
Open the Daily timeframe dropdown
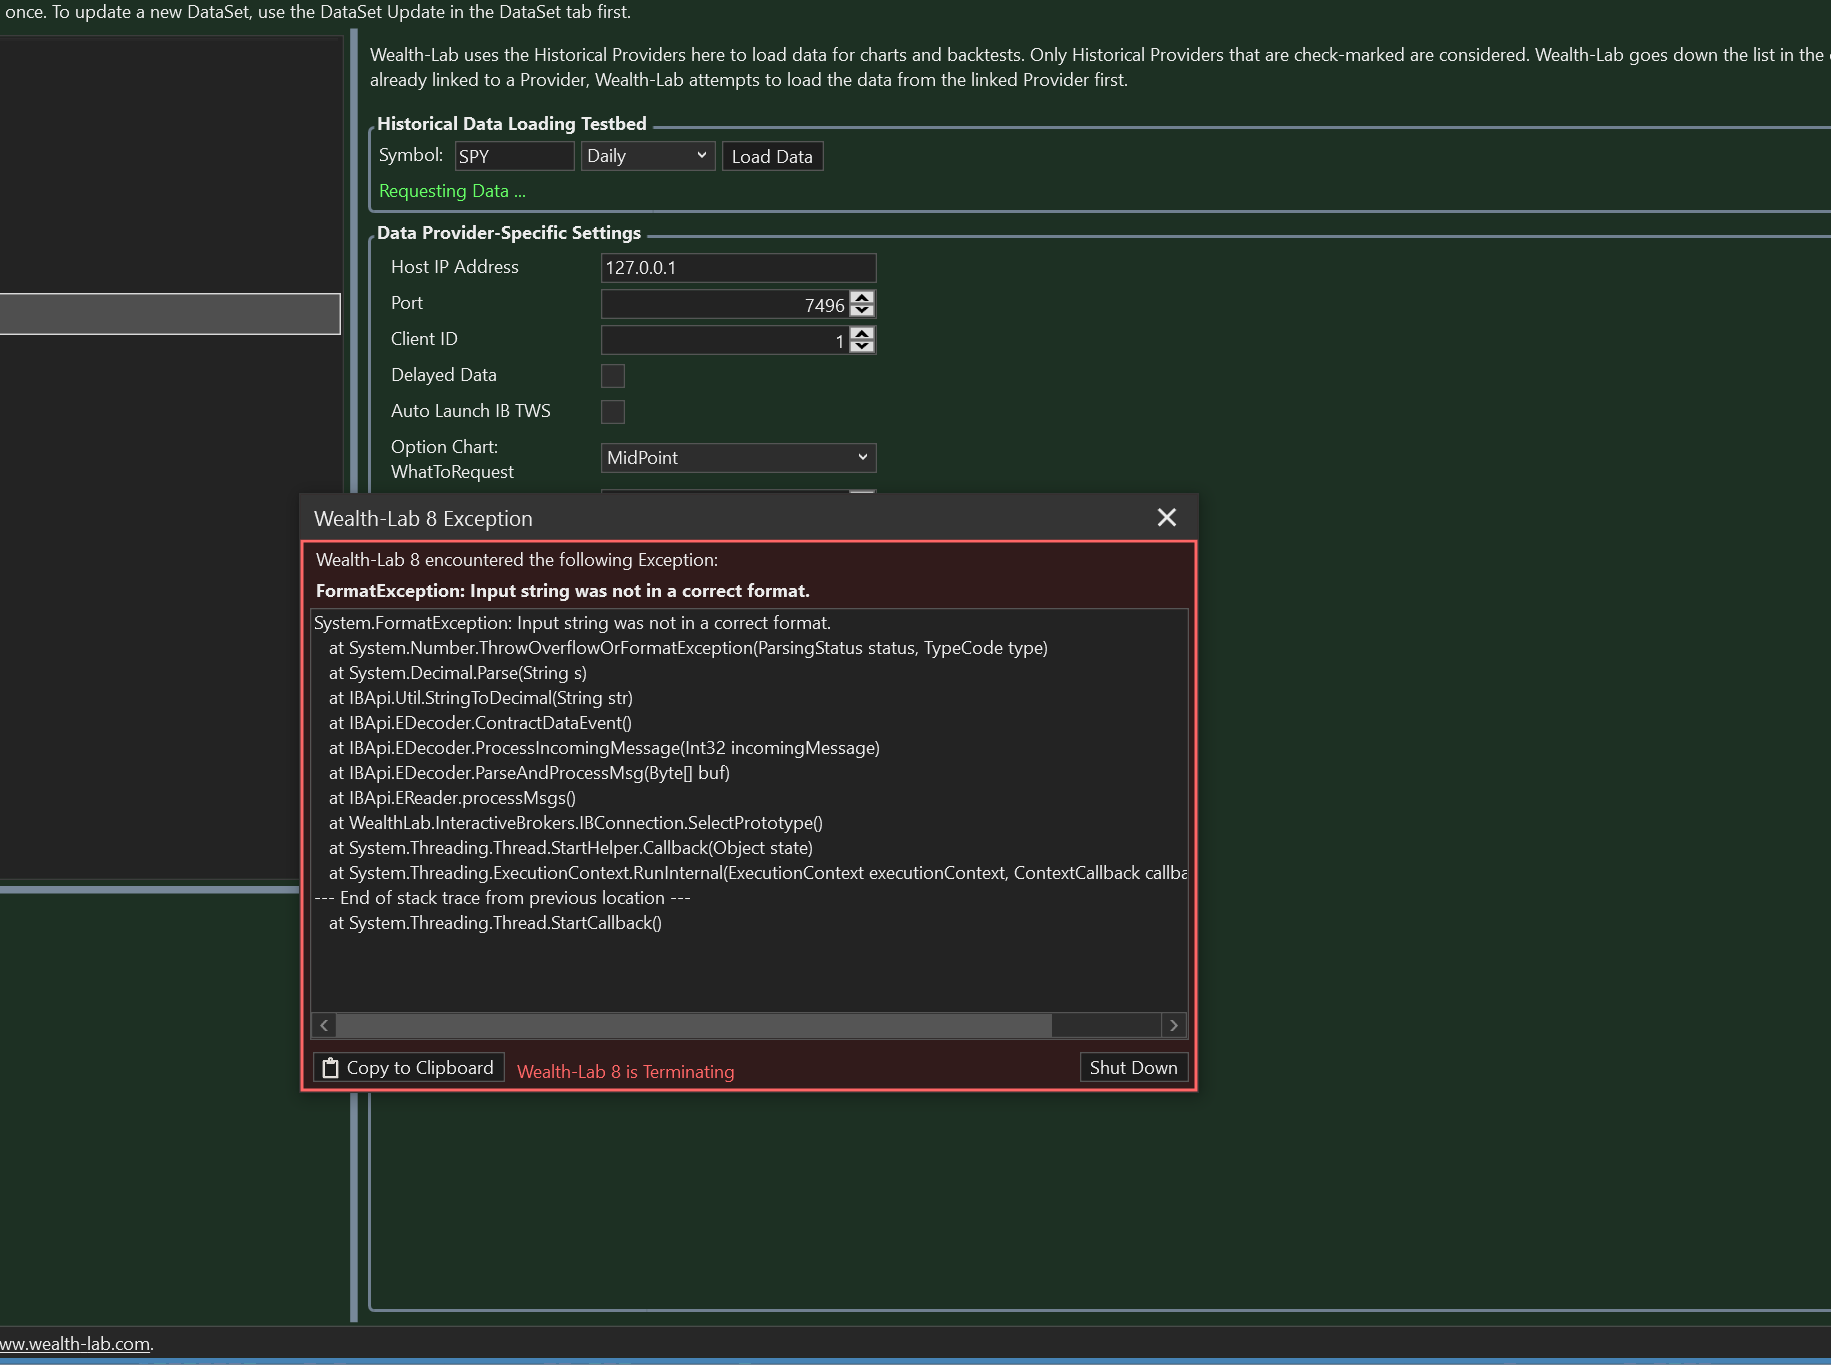(647, 157)
